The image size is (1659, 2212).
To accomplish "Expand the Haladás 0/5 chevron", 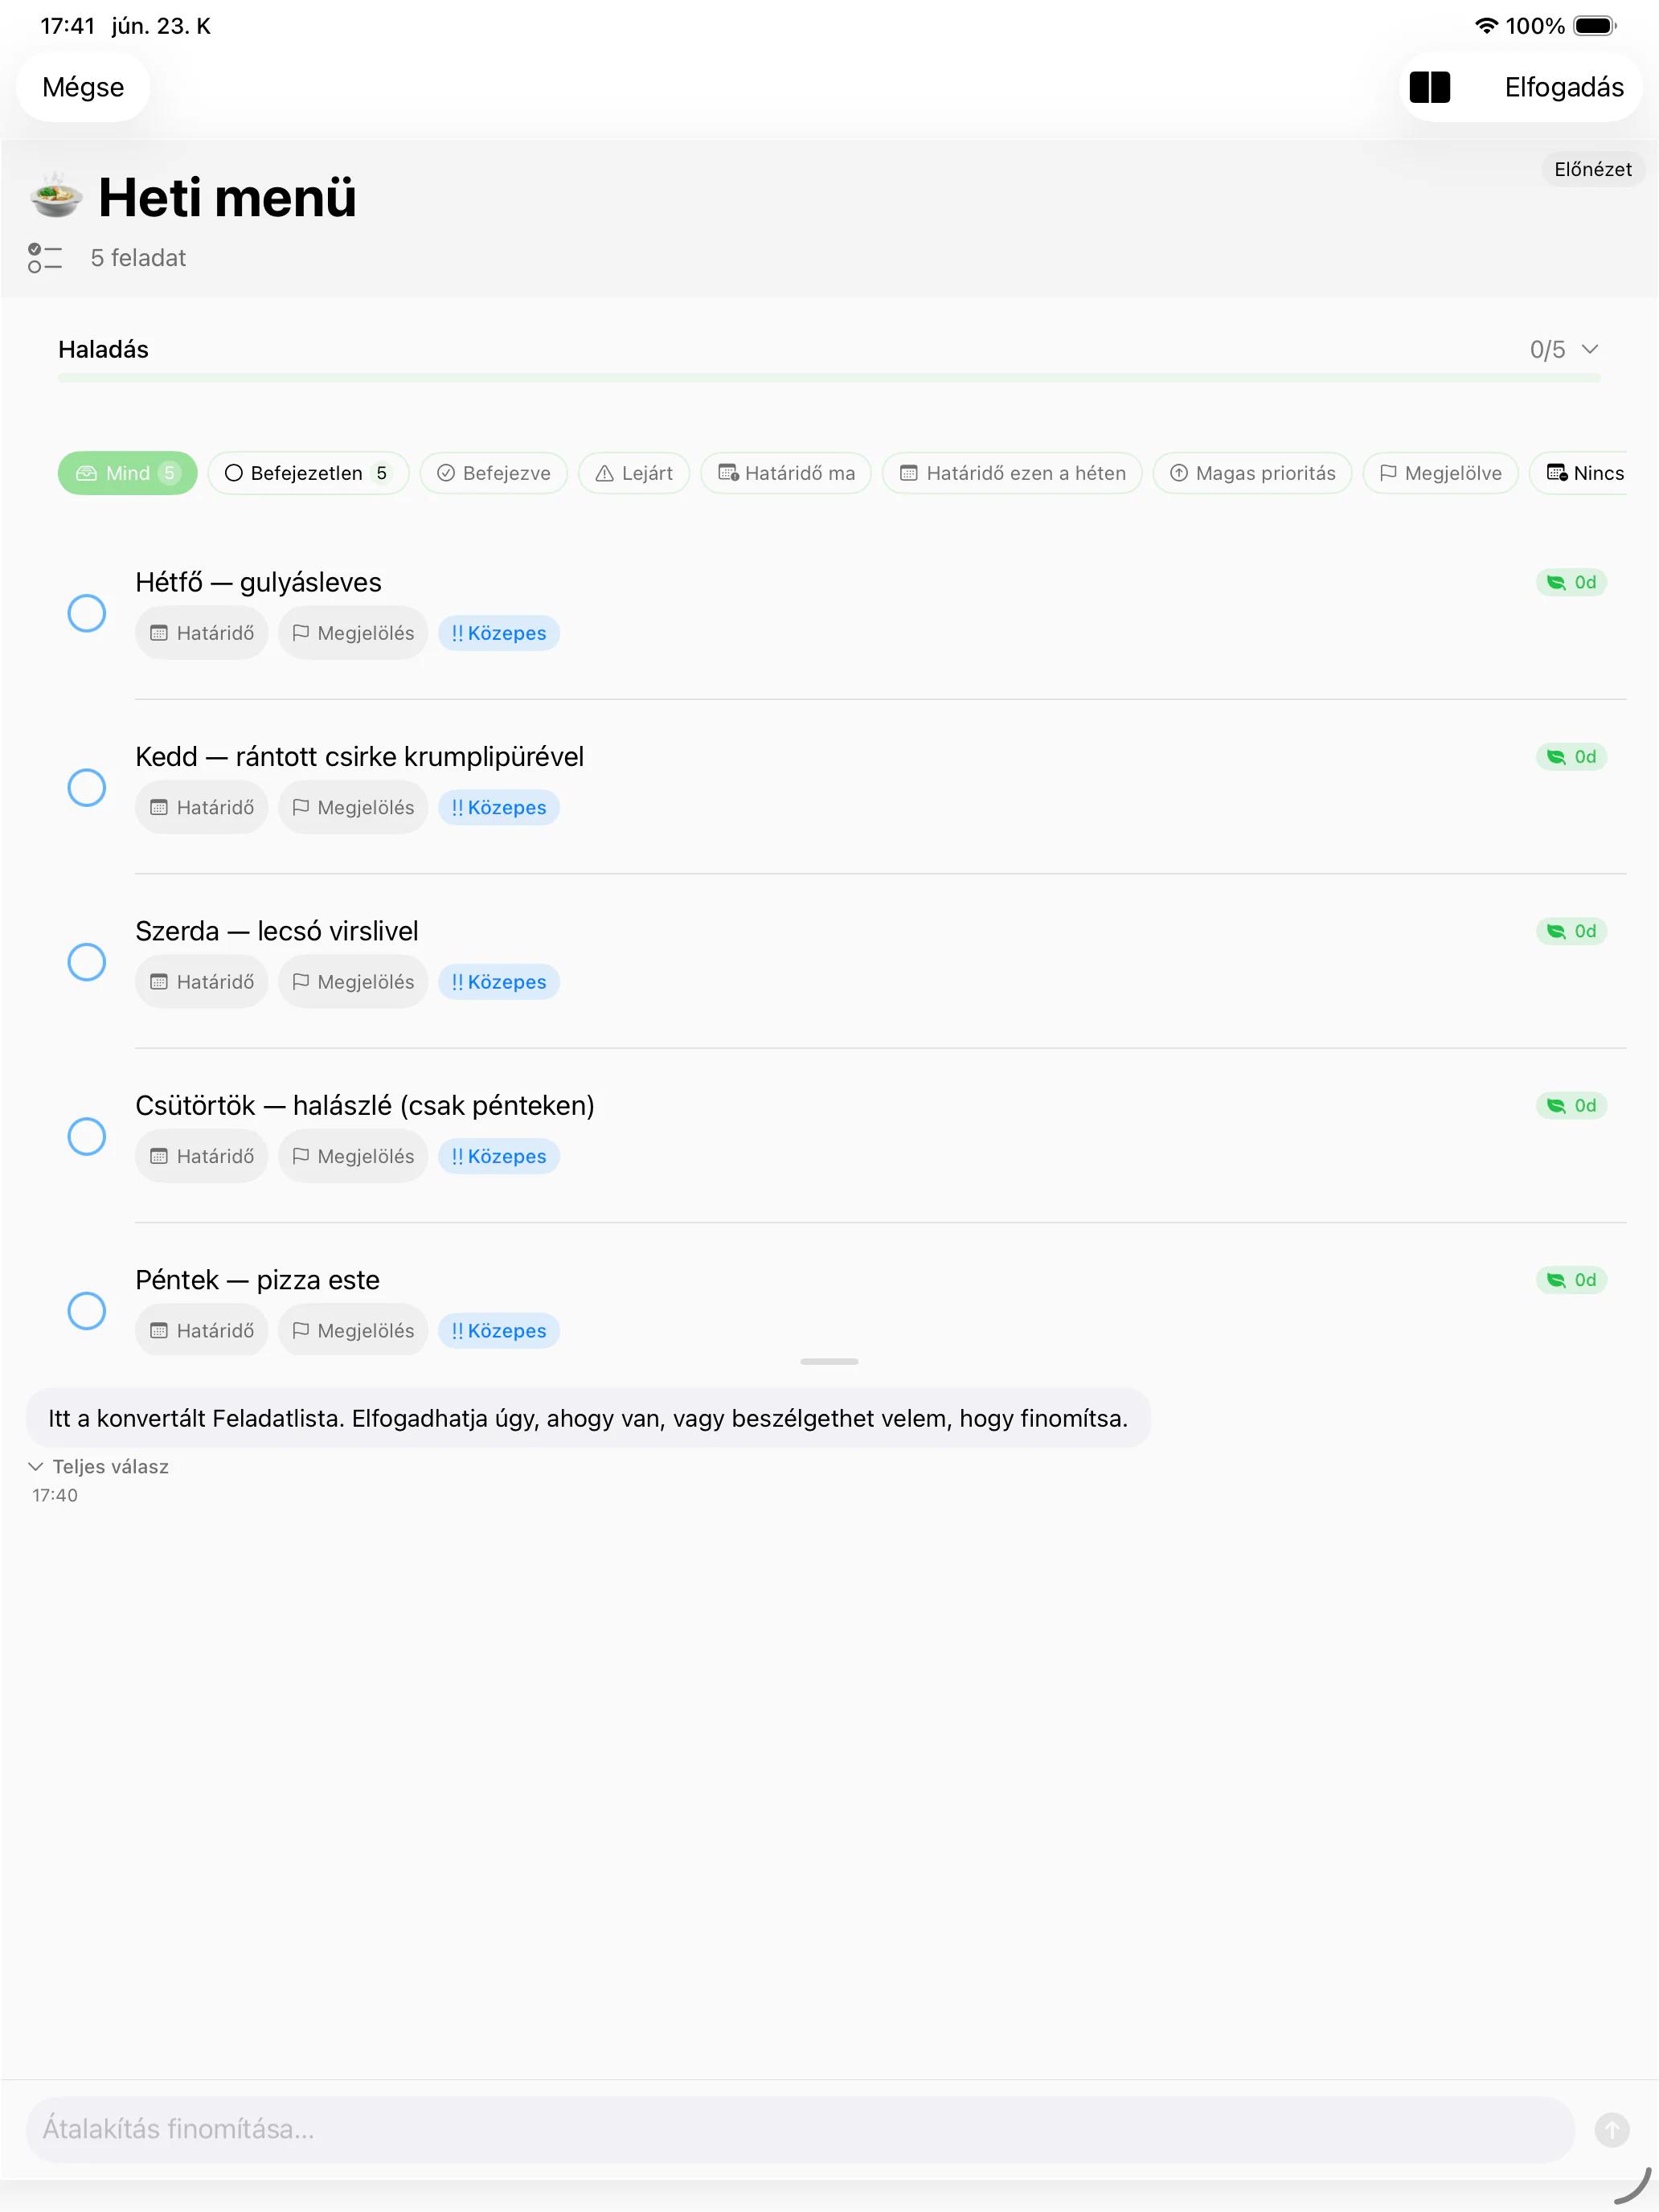I will coord(1590,349).
